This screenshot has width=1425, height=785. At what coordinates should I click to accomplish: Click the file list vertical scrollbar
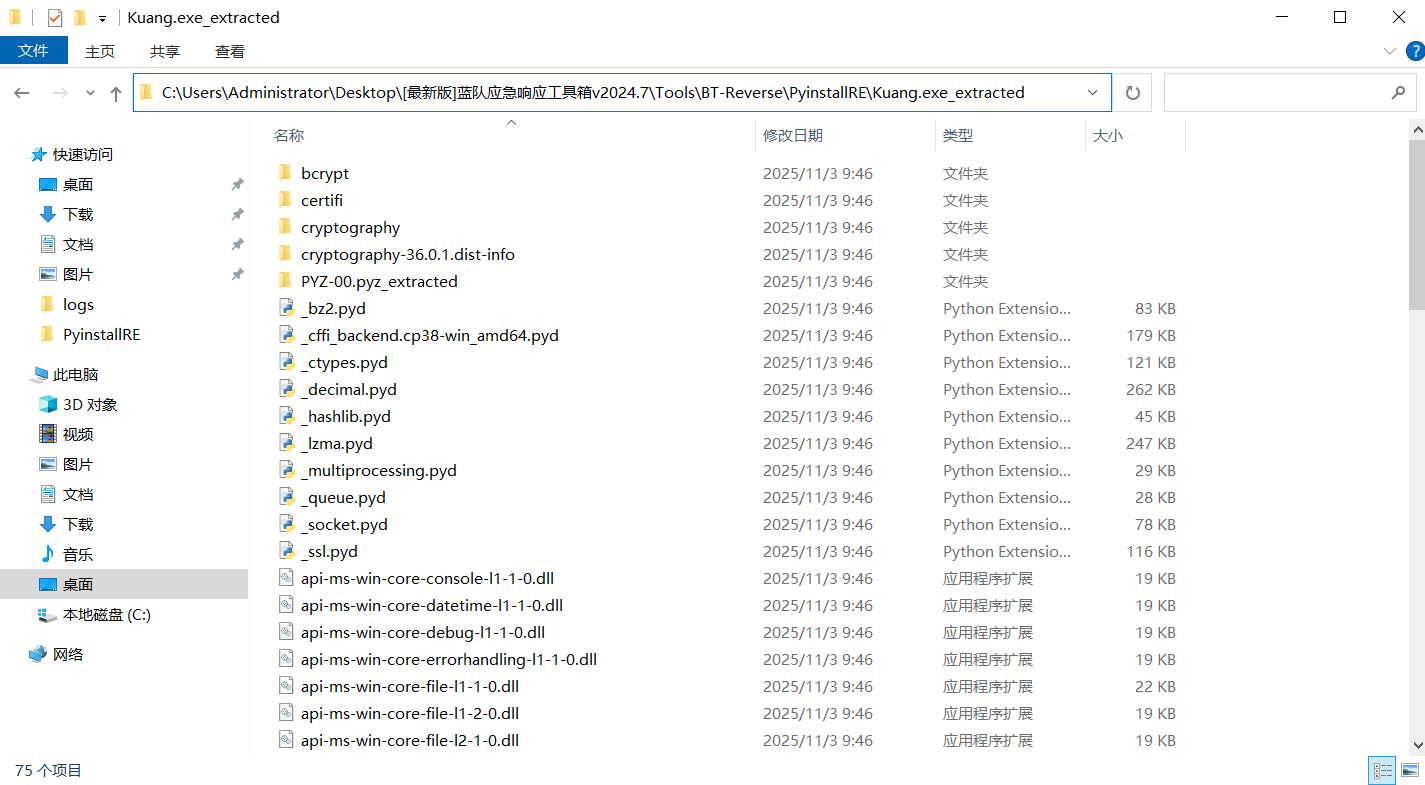(1417, 224)
